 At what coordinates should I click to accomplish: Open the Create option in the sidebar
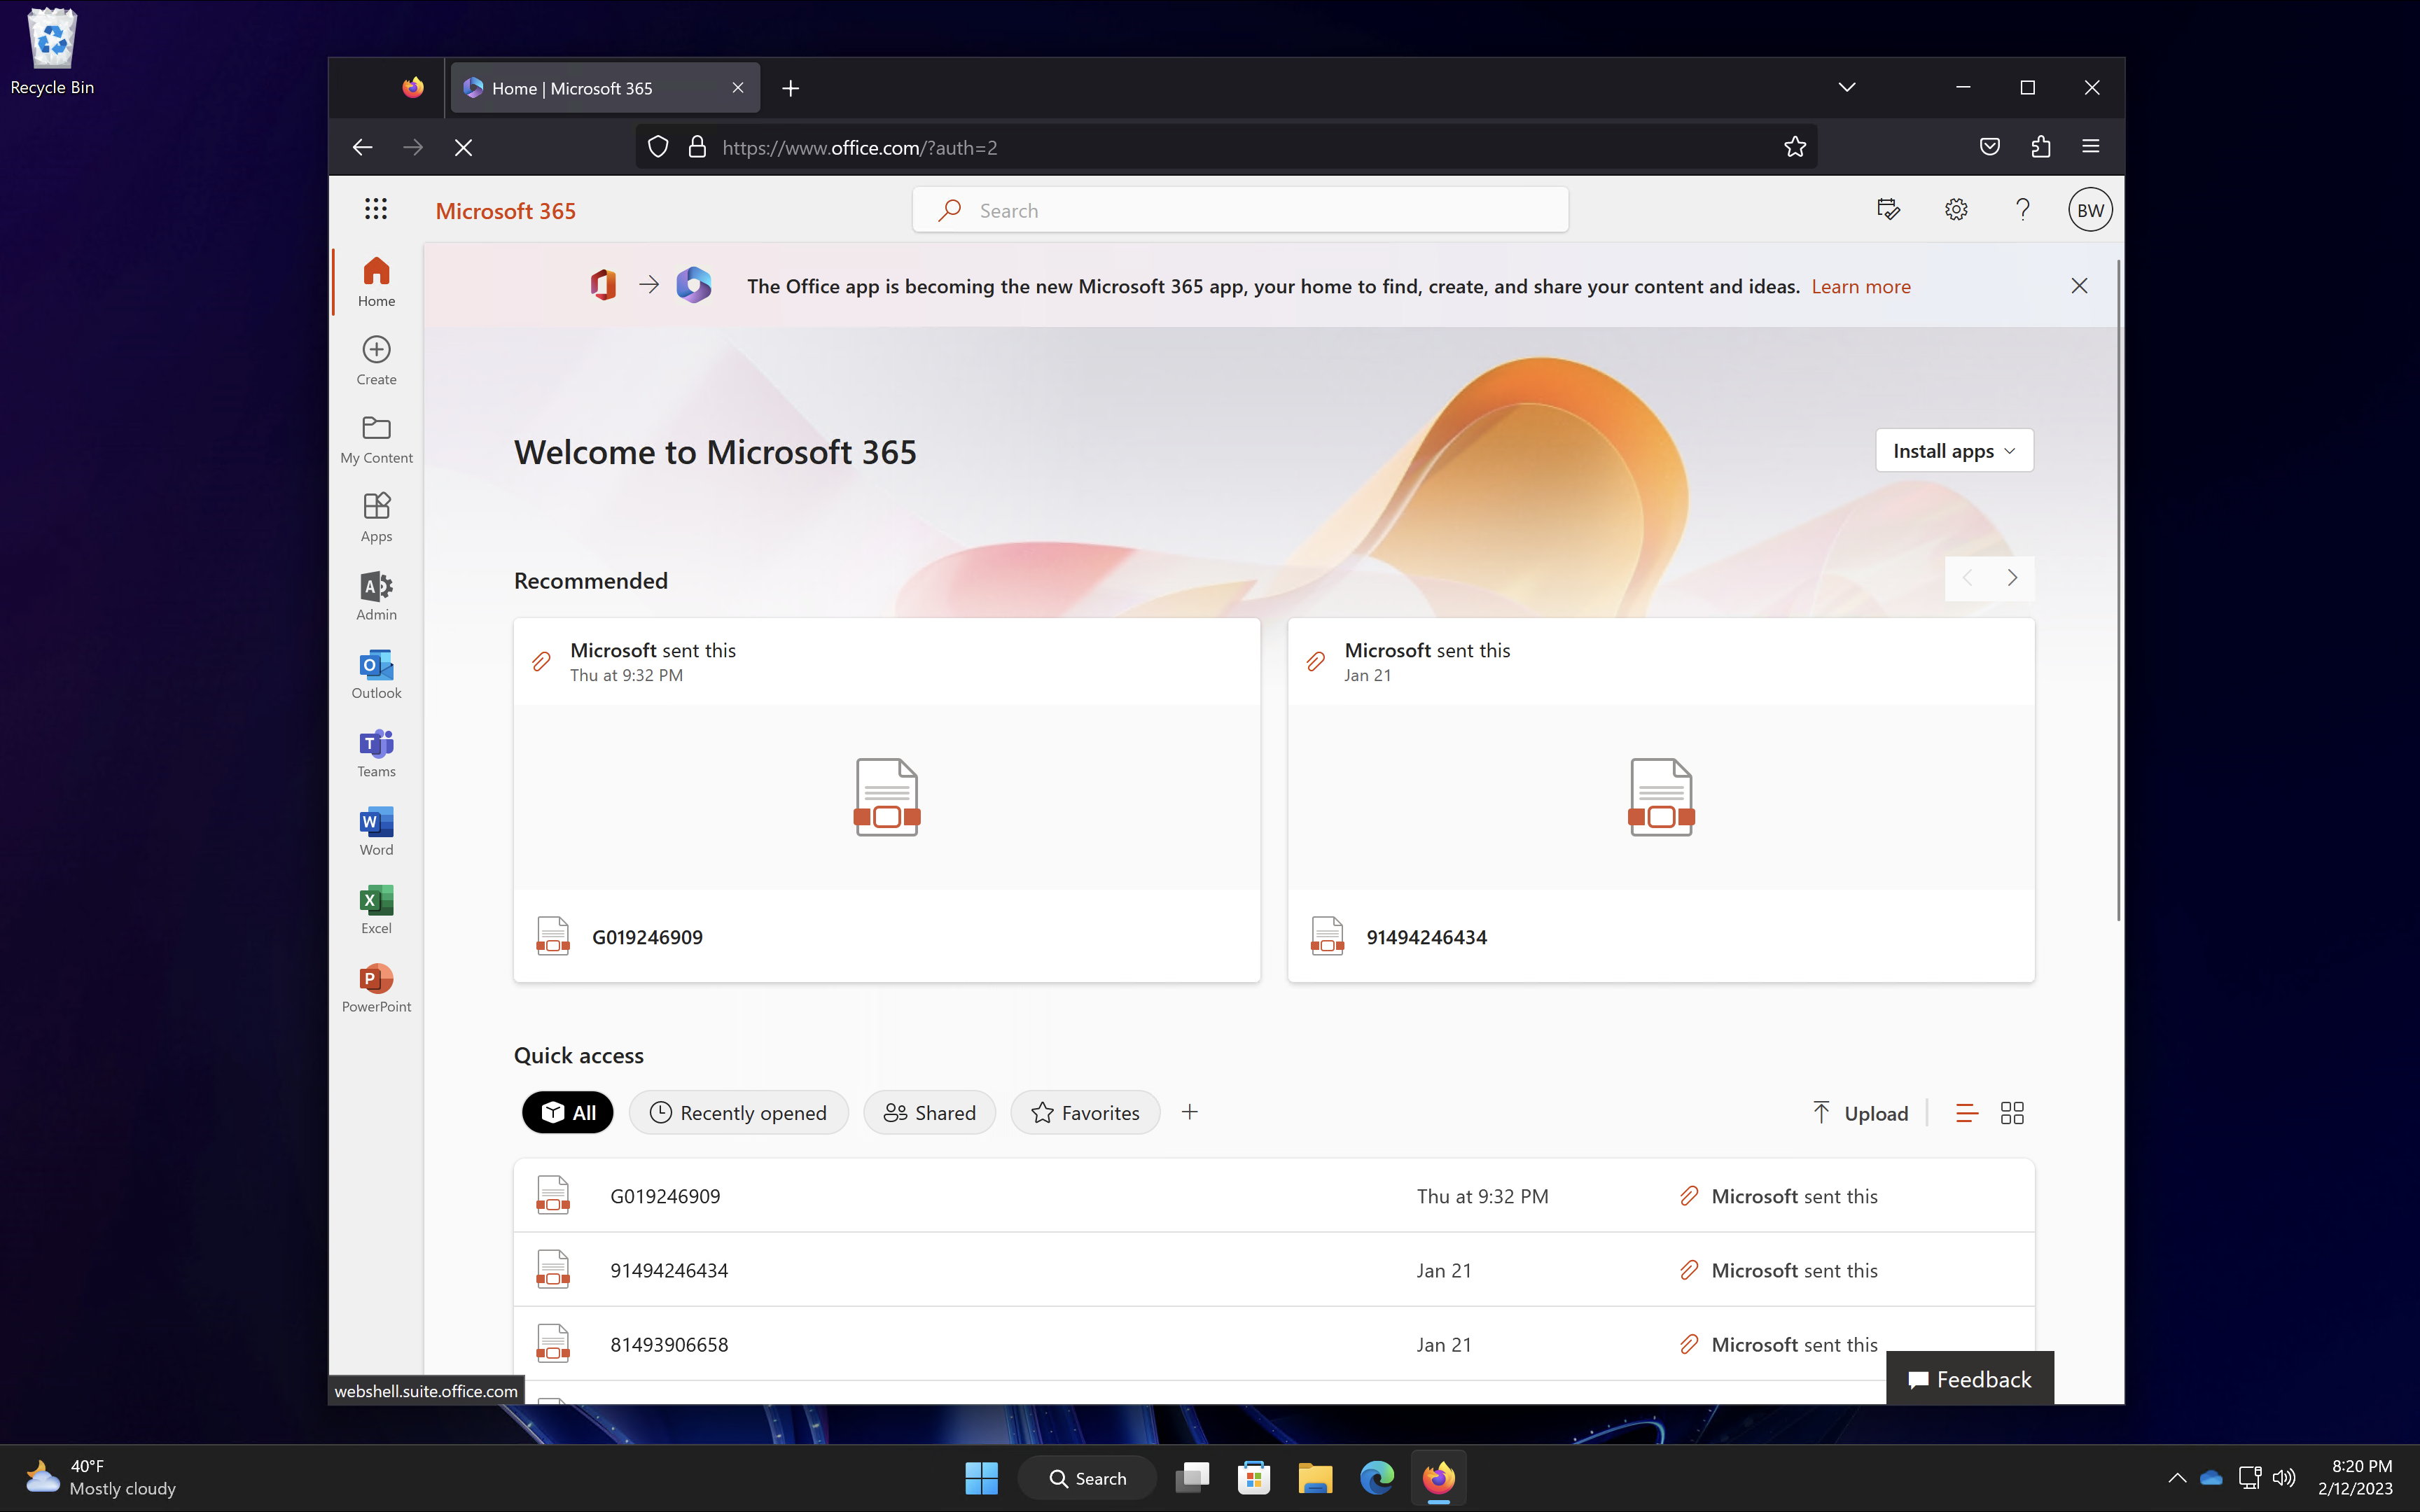[x=376, y=360]
